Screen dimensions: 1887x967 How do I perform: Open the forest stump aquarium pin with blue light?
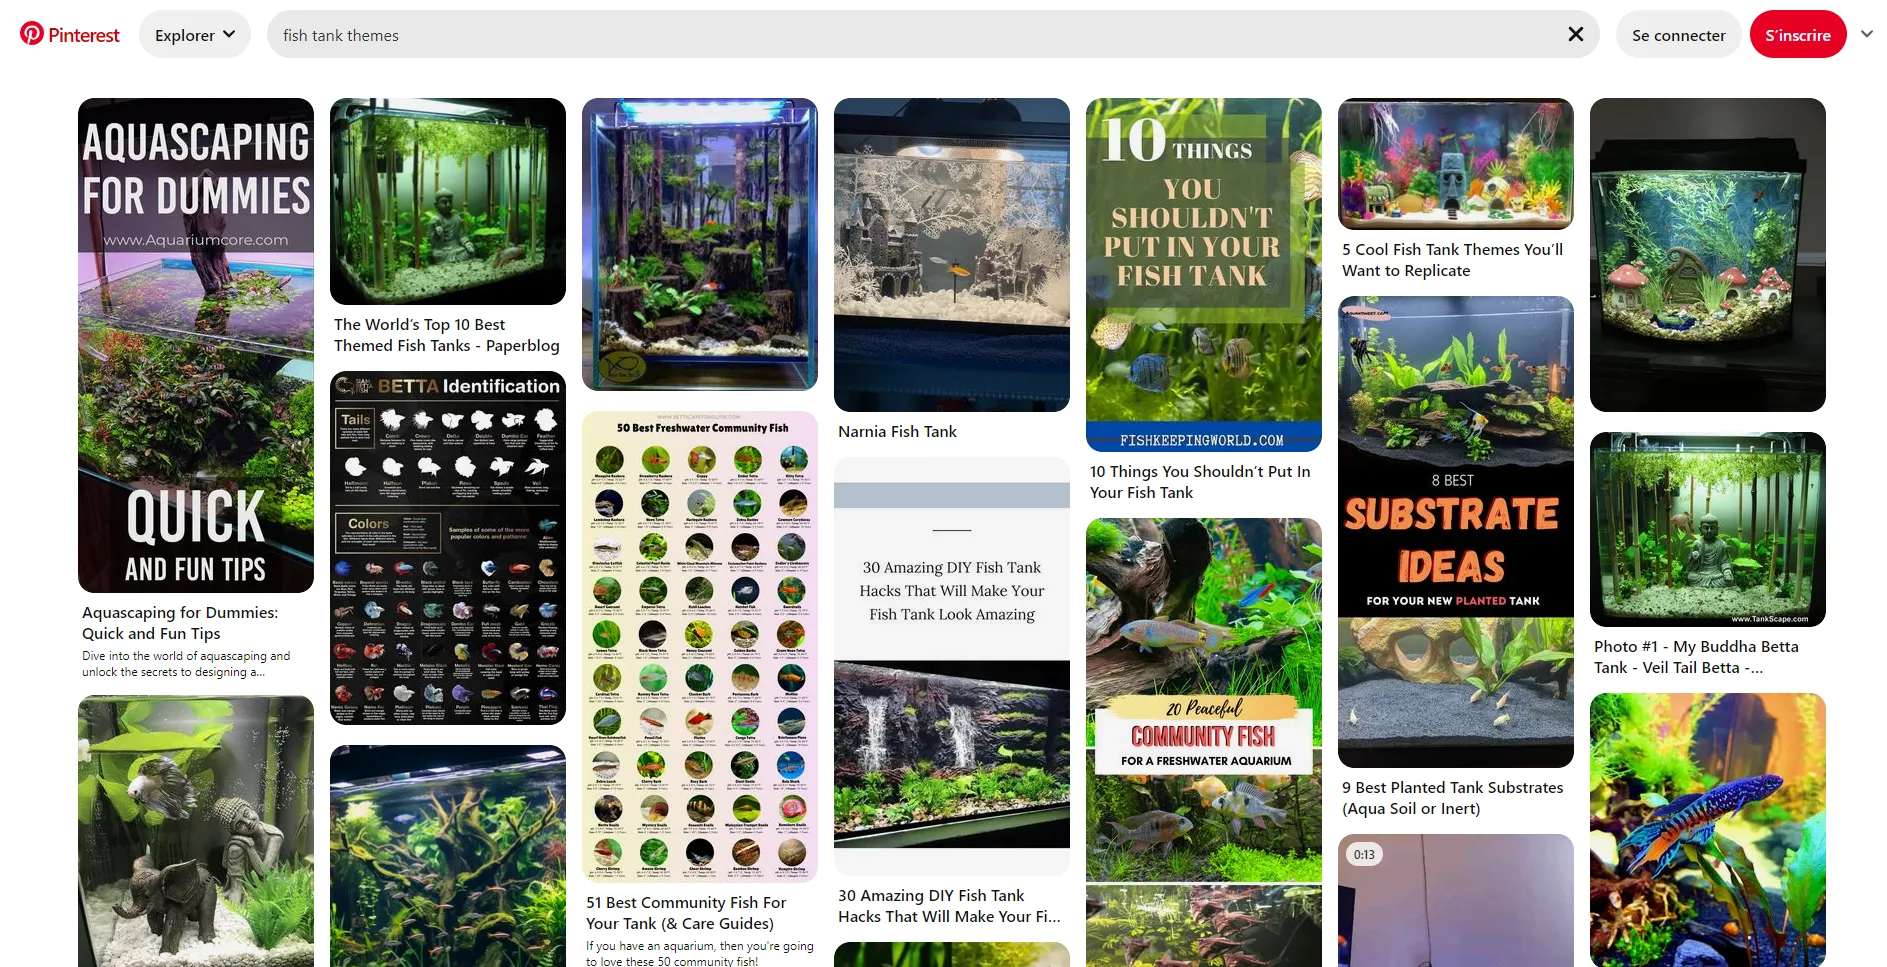tap(700, 244)
